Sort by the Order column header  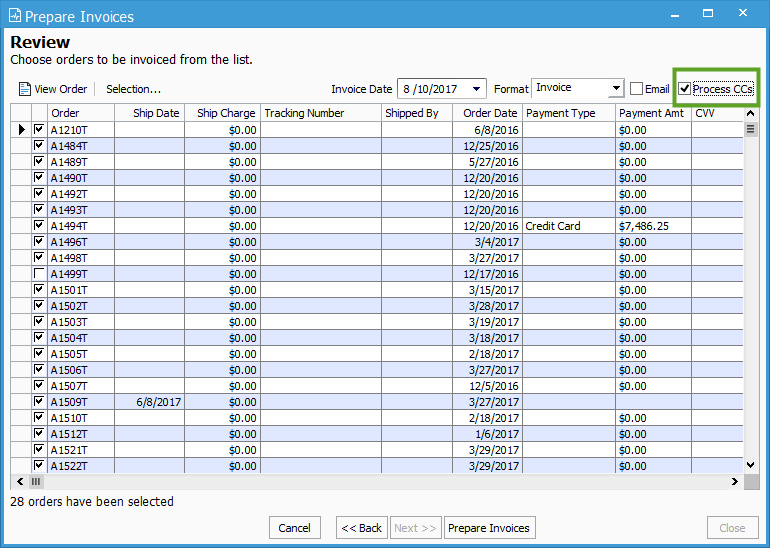(x=81, y=113)
